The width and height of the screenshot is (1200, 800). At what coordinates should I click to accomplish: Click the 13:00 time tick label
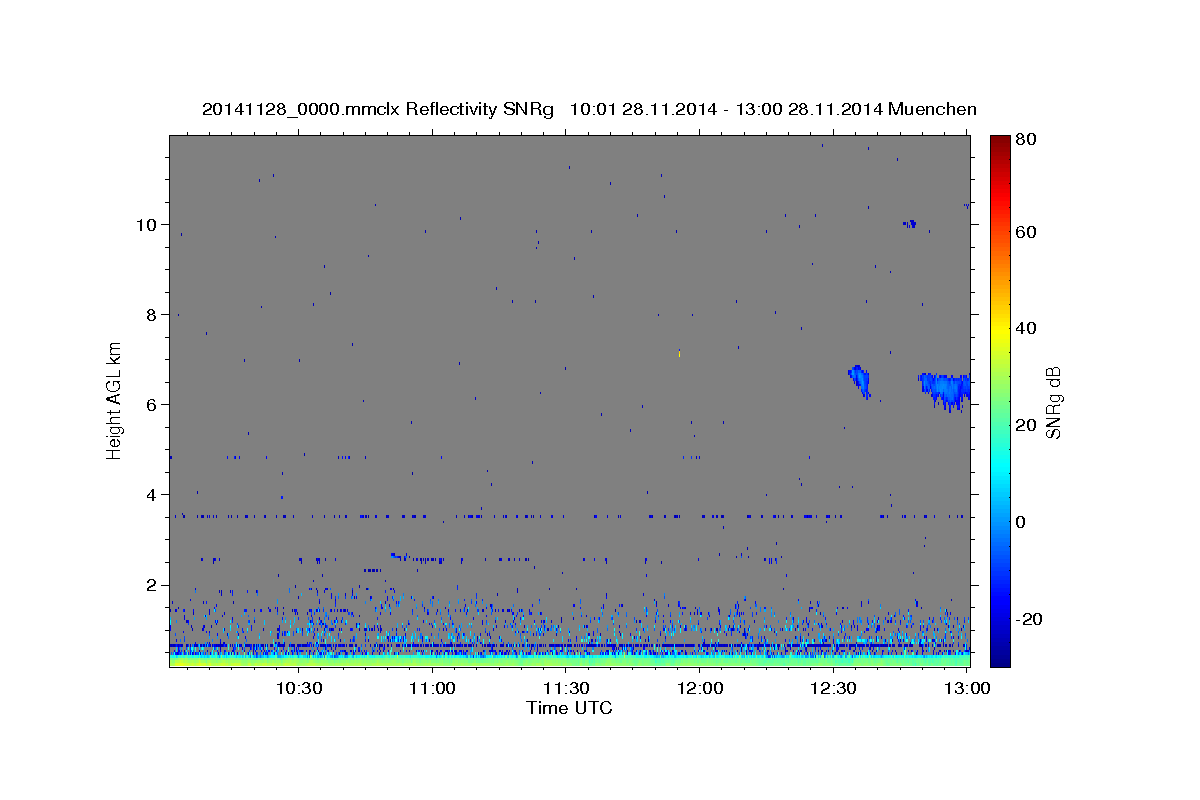(967, 688)
